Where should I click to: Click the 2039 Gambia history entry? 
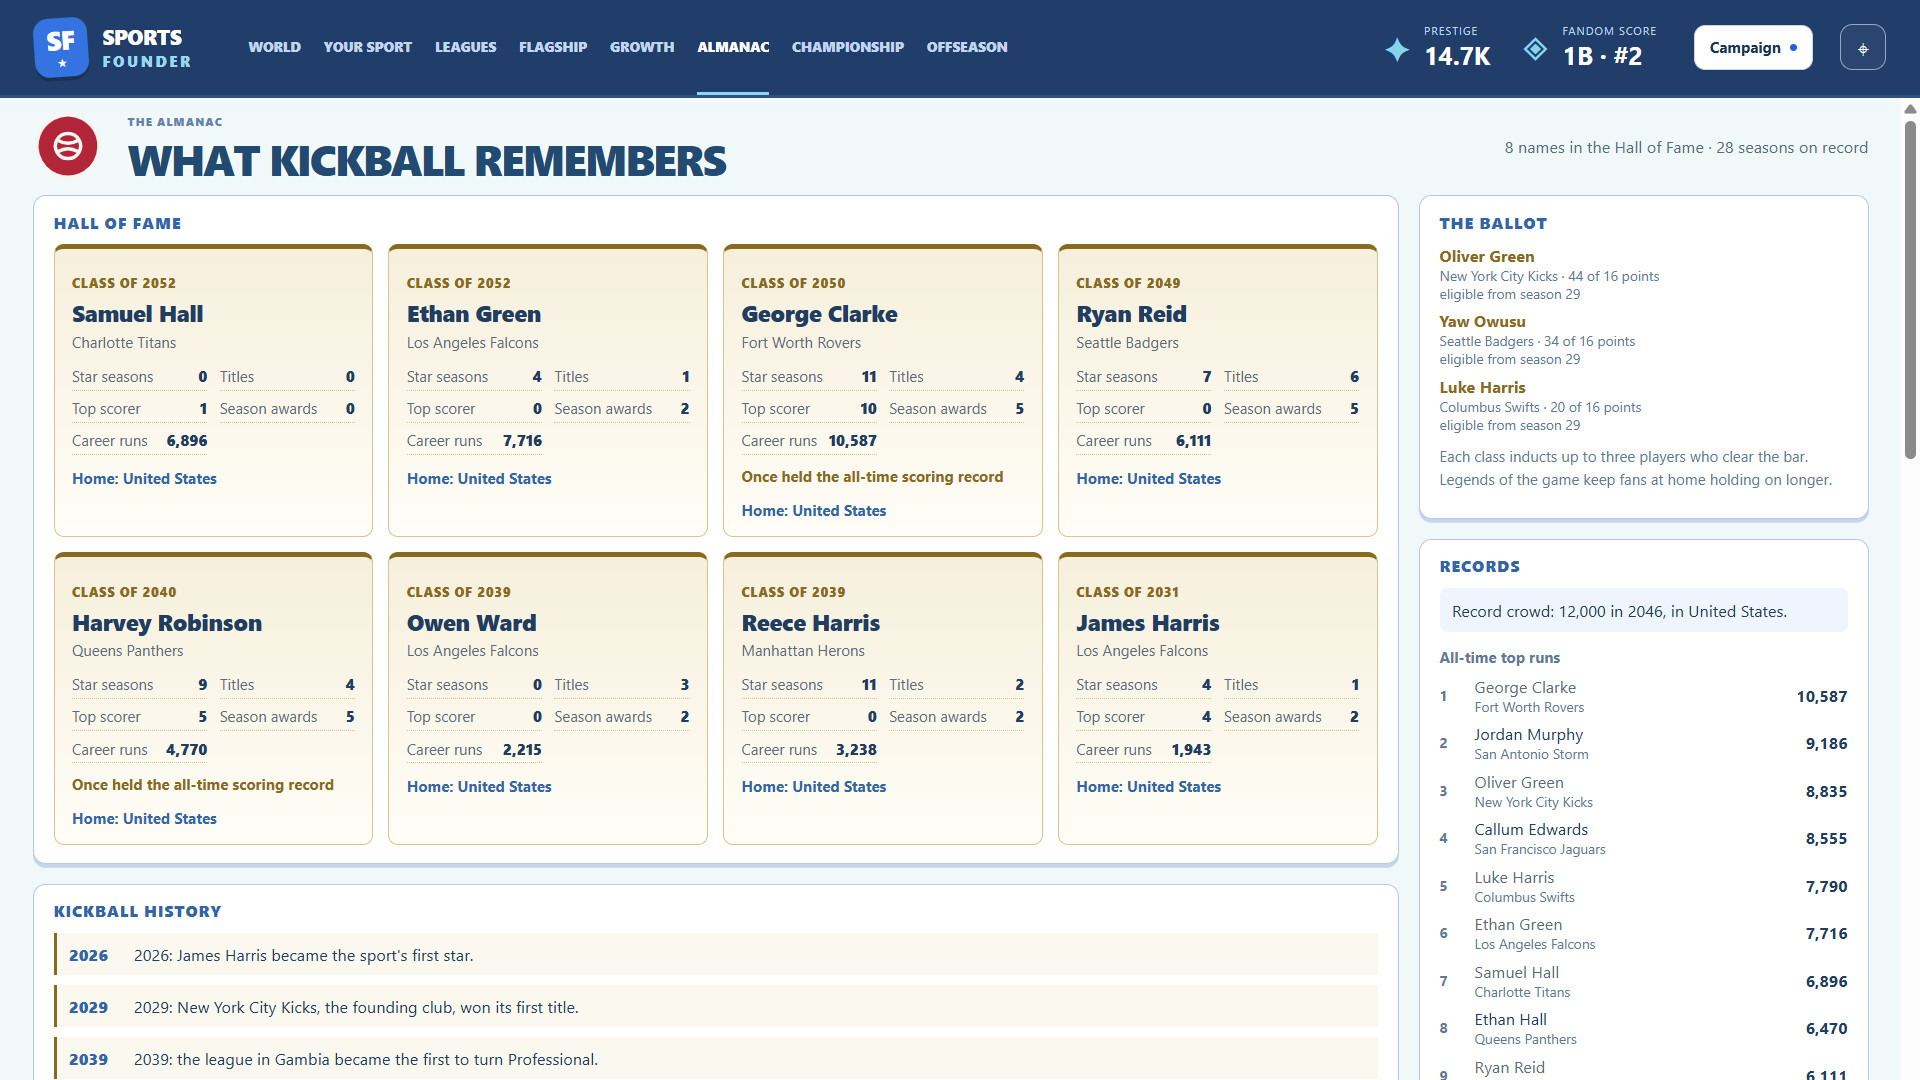[x=716, y=1059]
